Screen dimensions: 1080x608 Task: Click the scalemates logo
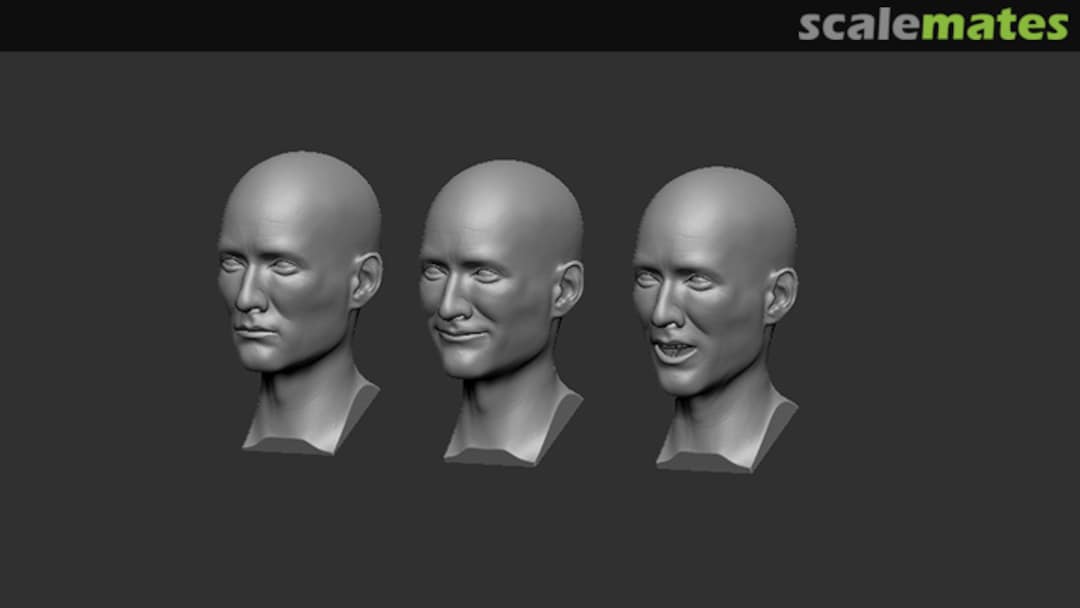tap(932, 26)
